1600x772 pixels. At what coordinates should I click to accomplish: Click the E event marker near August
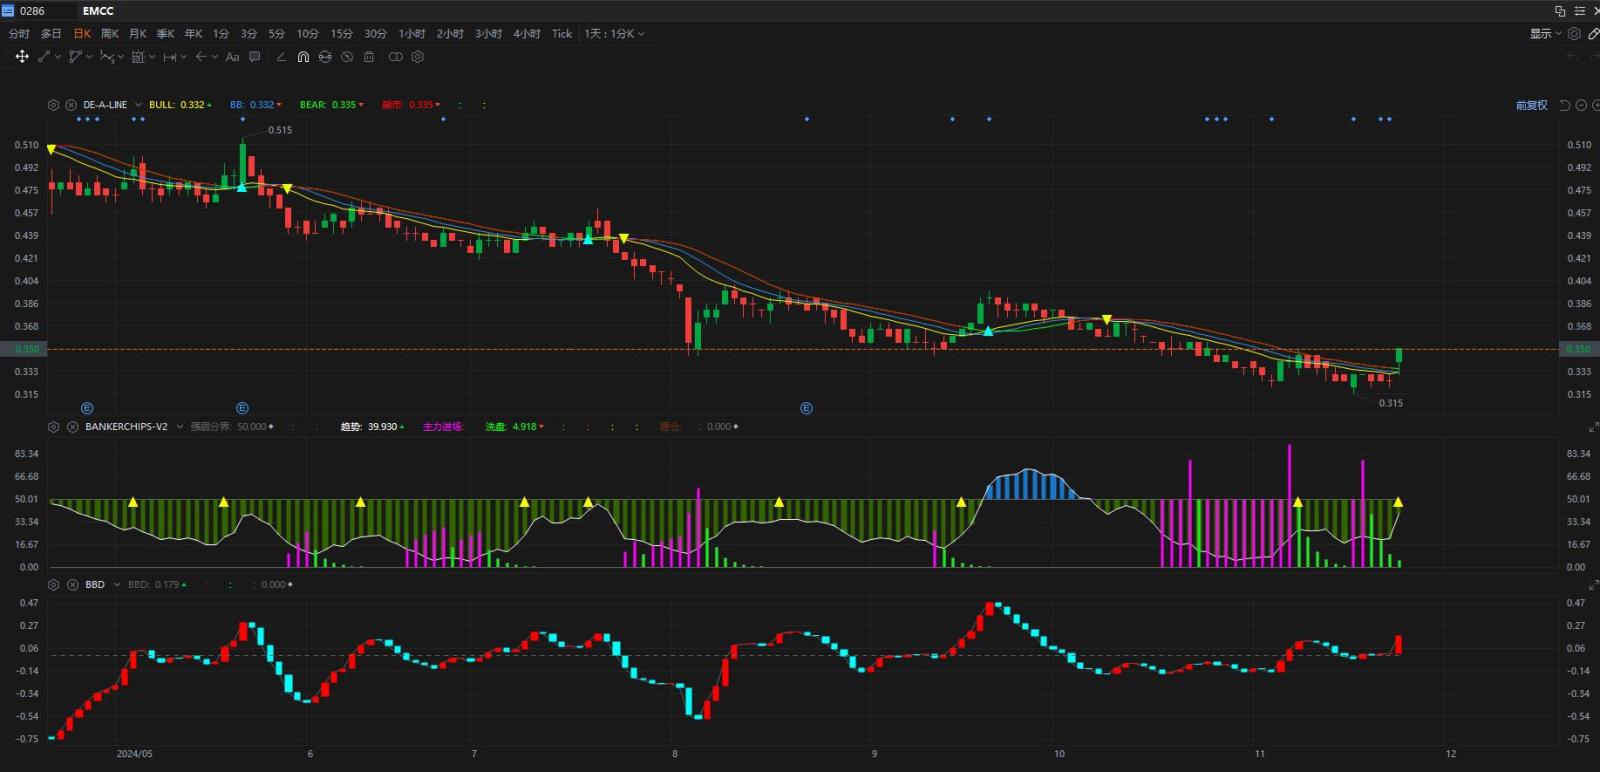(x=806, y=408)
